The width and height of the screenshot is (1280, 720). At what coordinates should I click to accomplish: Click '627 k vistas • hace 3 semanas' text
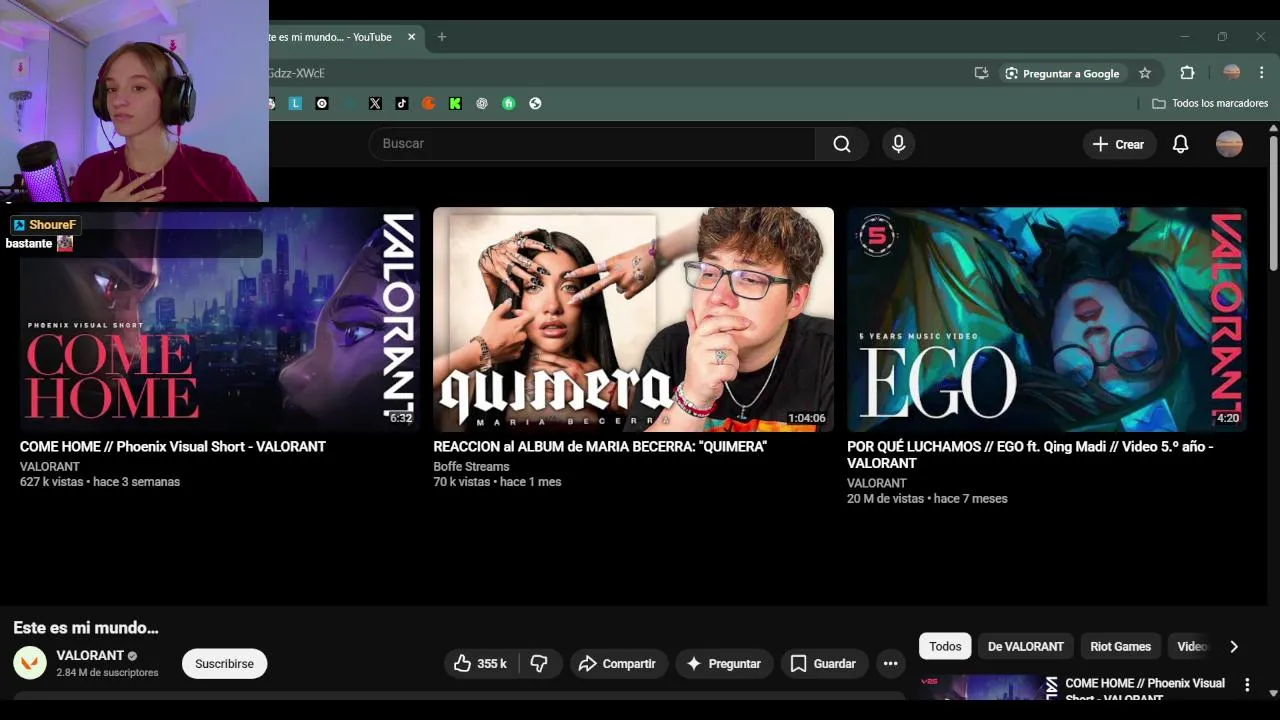pos(100,482)
